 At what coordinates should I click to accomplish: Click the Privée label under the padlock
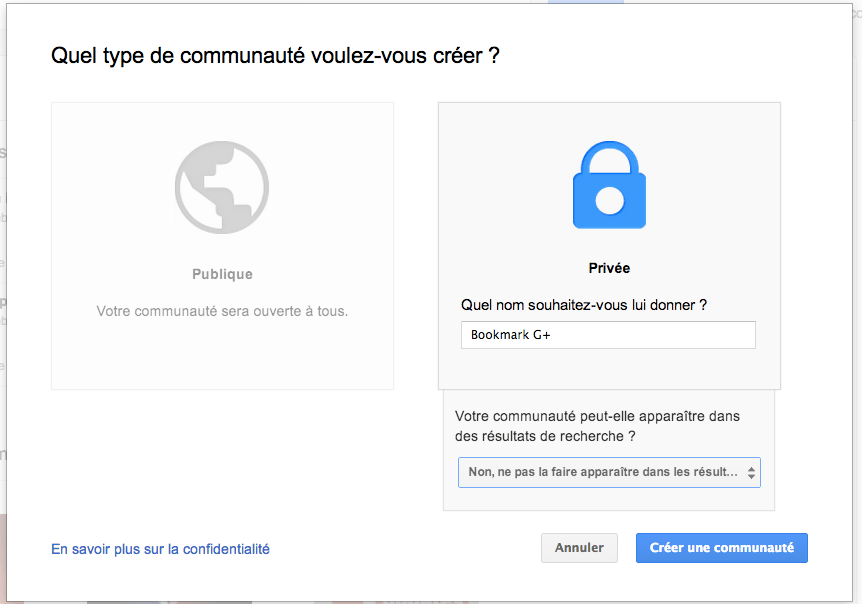tap(608, 268)
